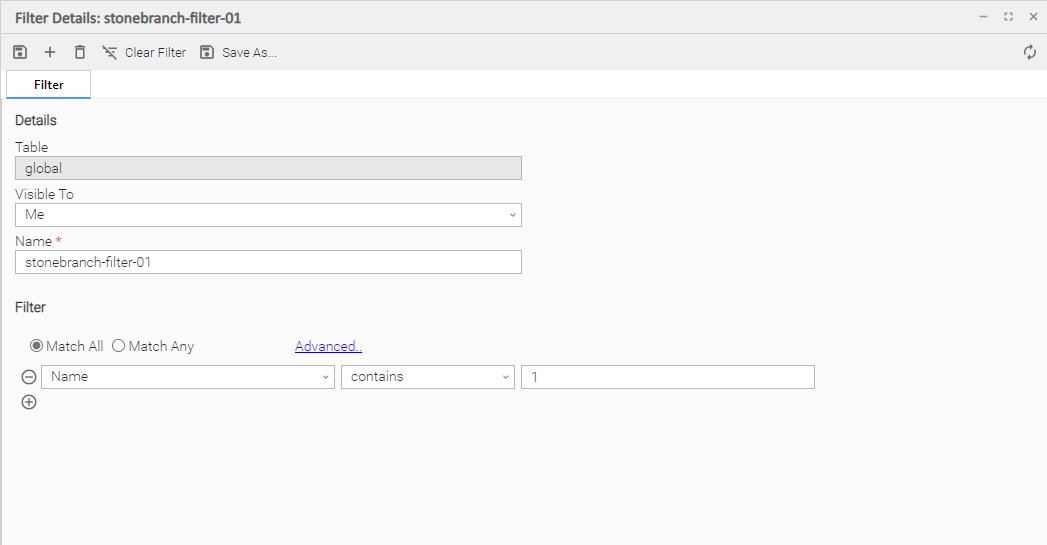1047x545 pixels.
Task: Open the Visible To dropdown
Action: tap(268, 215)
